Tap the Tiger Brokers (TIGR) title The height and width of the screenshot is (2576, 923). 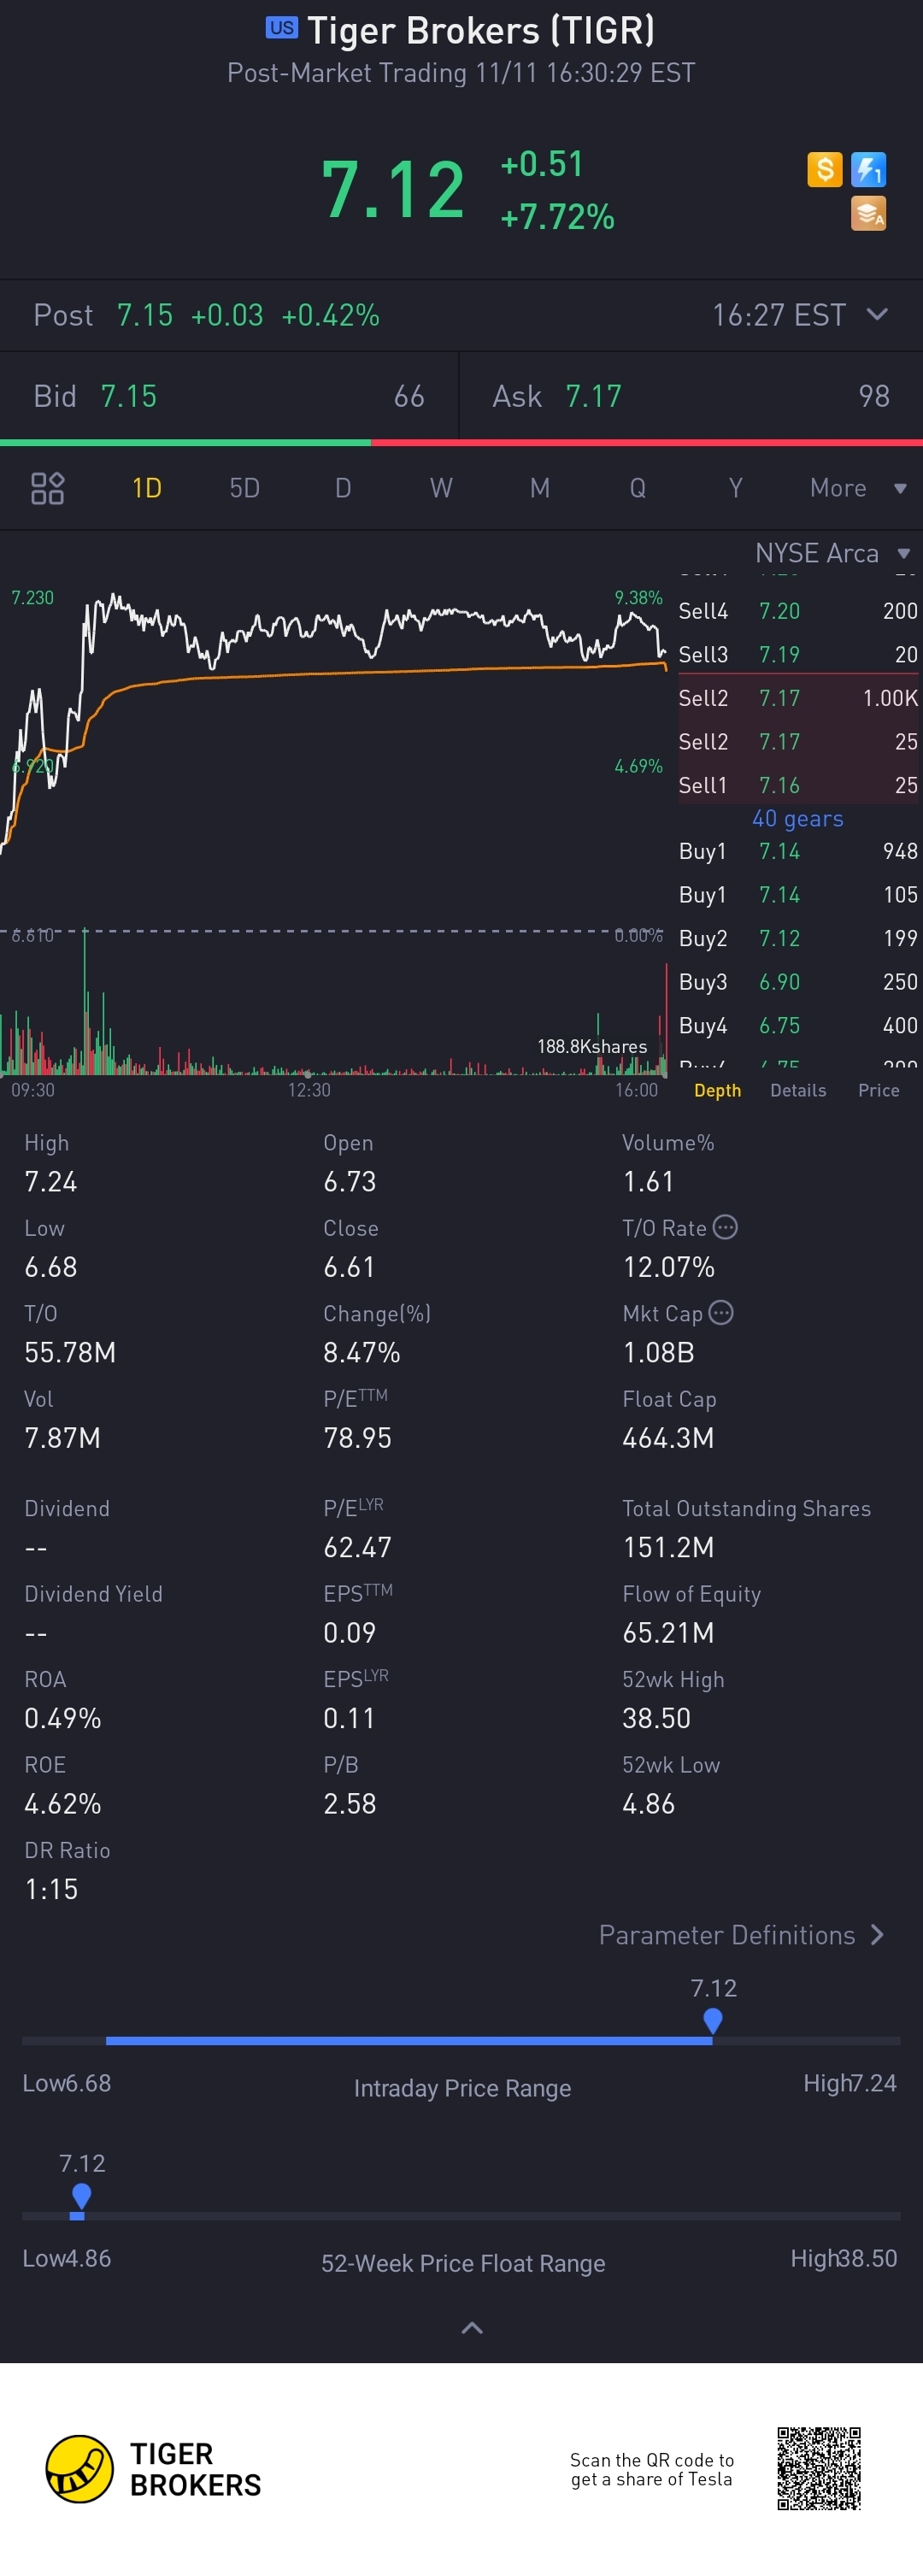point(481,30)
